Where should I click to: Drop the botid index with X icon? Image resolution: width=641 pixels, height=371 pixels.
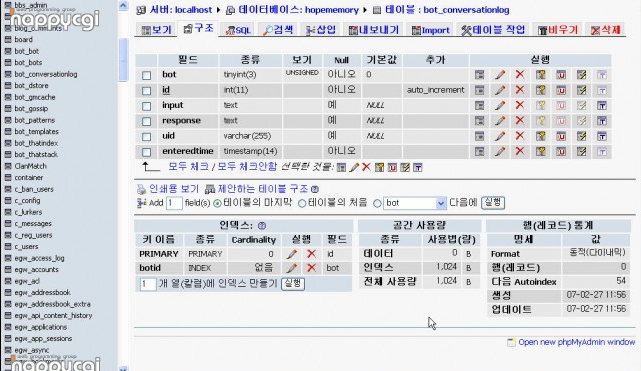(x=311, y=268)
